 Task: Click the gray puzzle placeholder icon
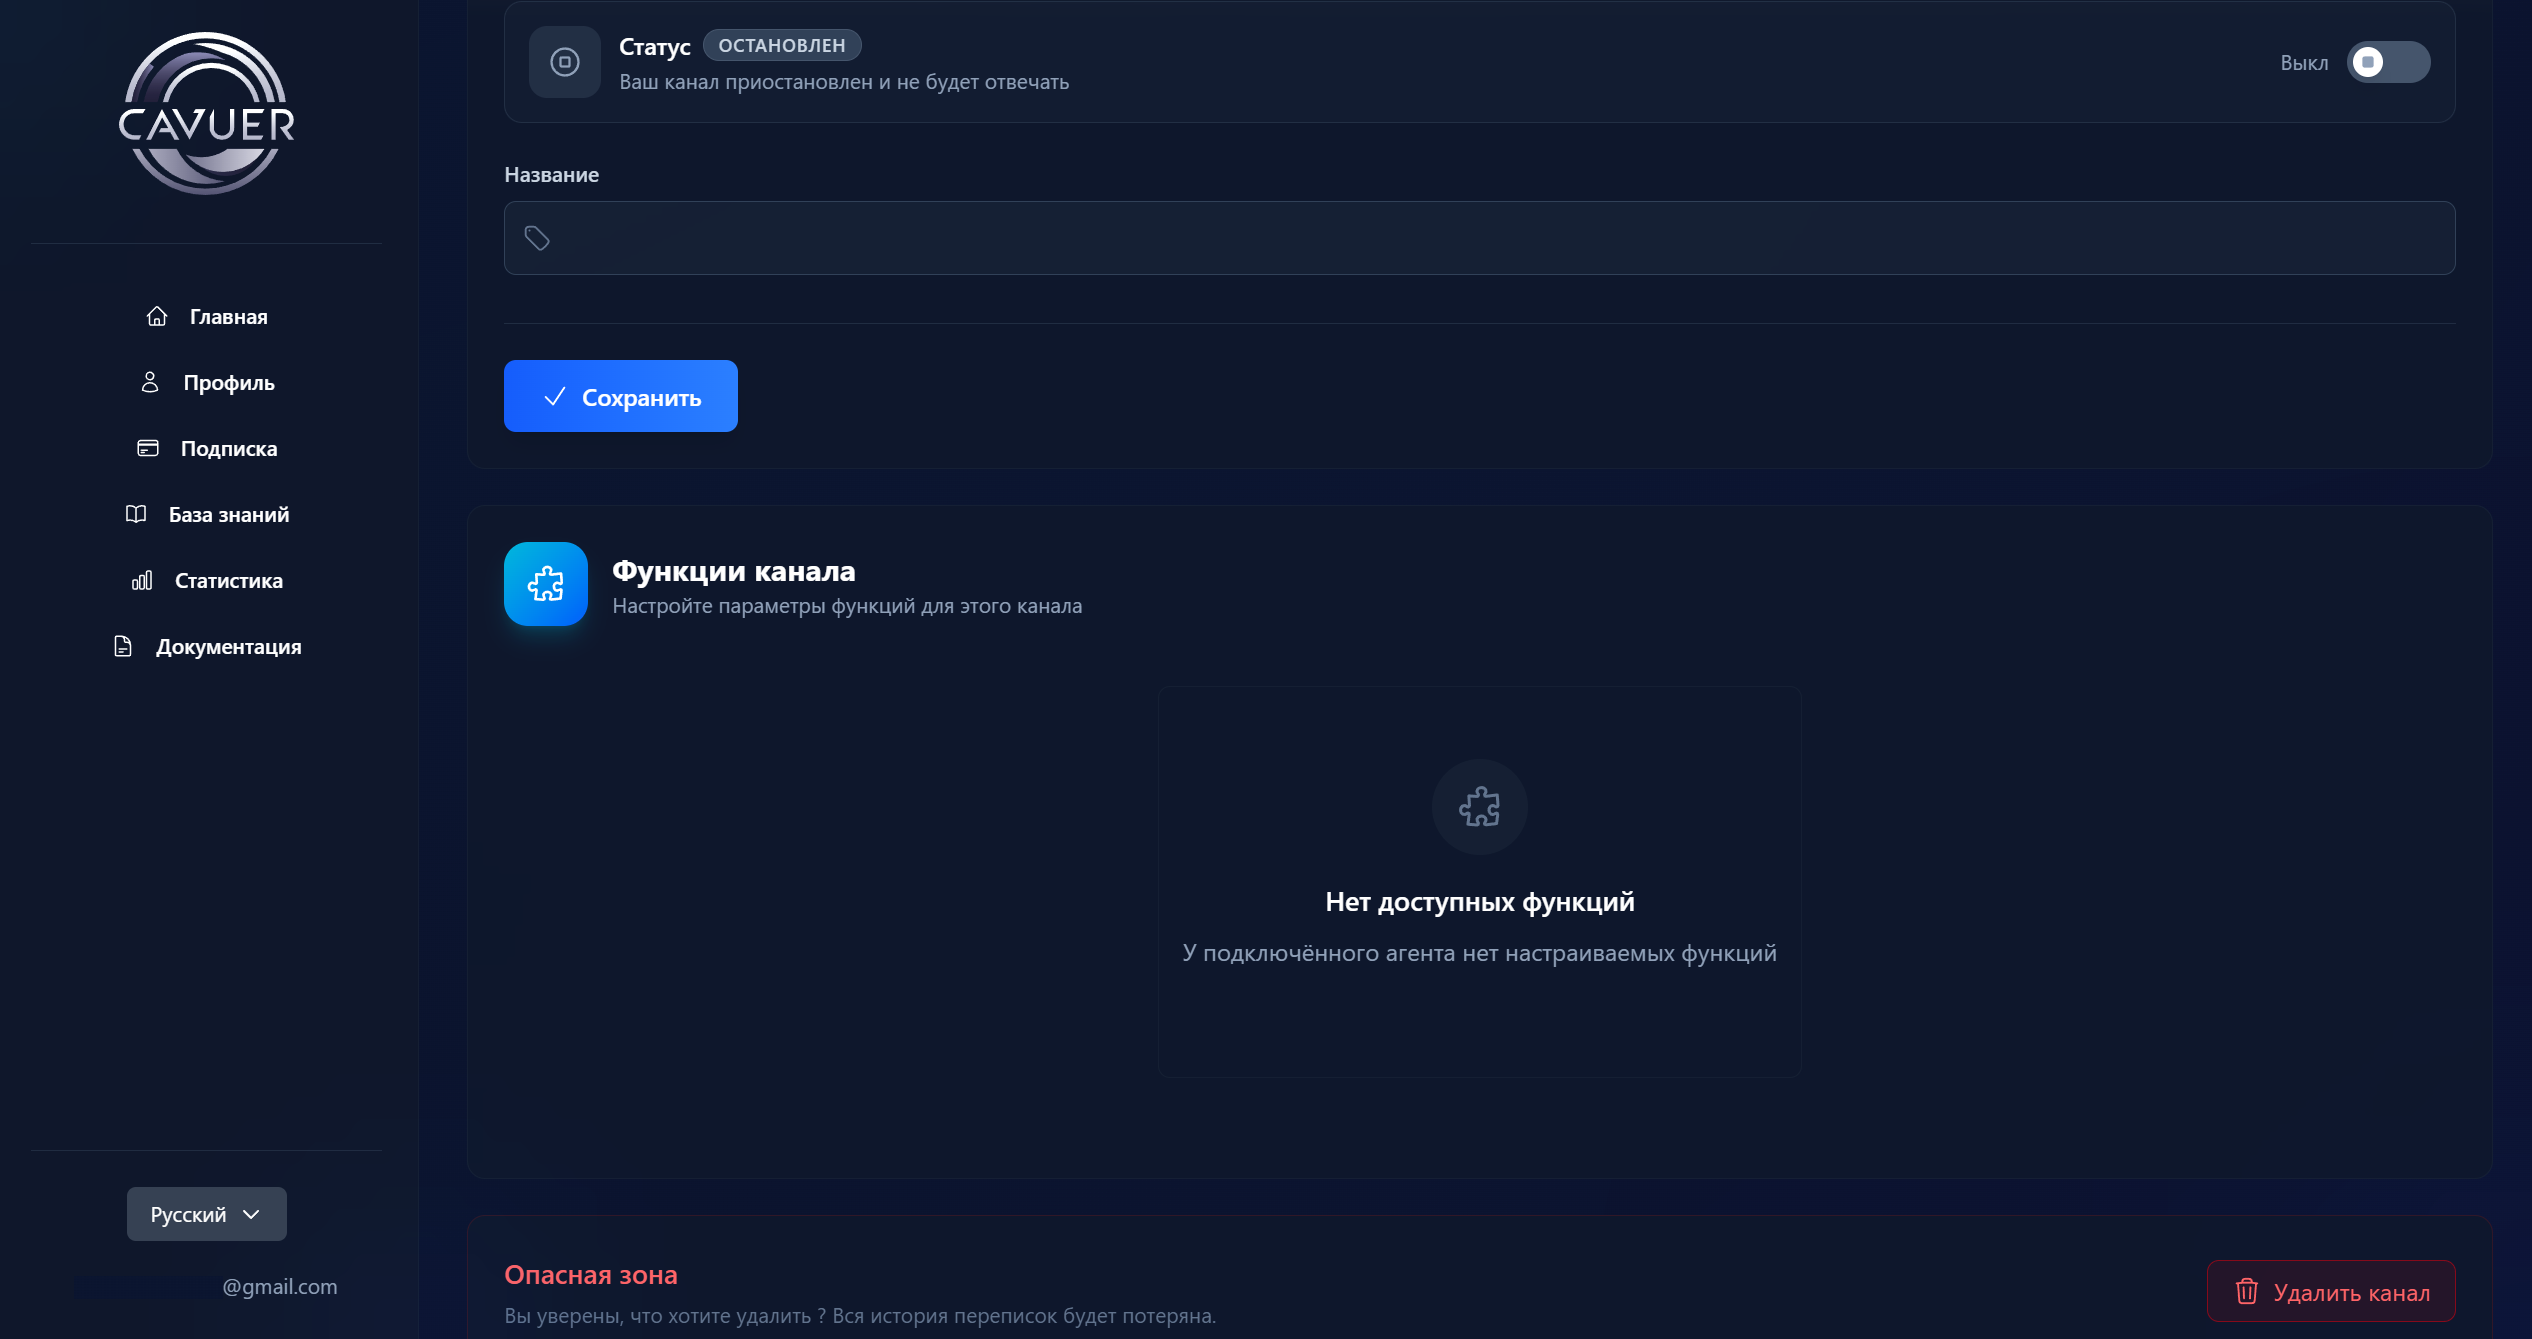click(1479, 806)
